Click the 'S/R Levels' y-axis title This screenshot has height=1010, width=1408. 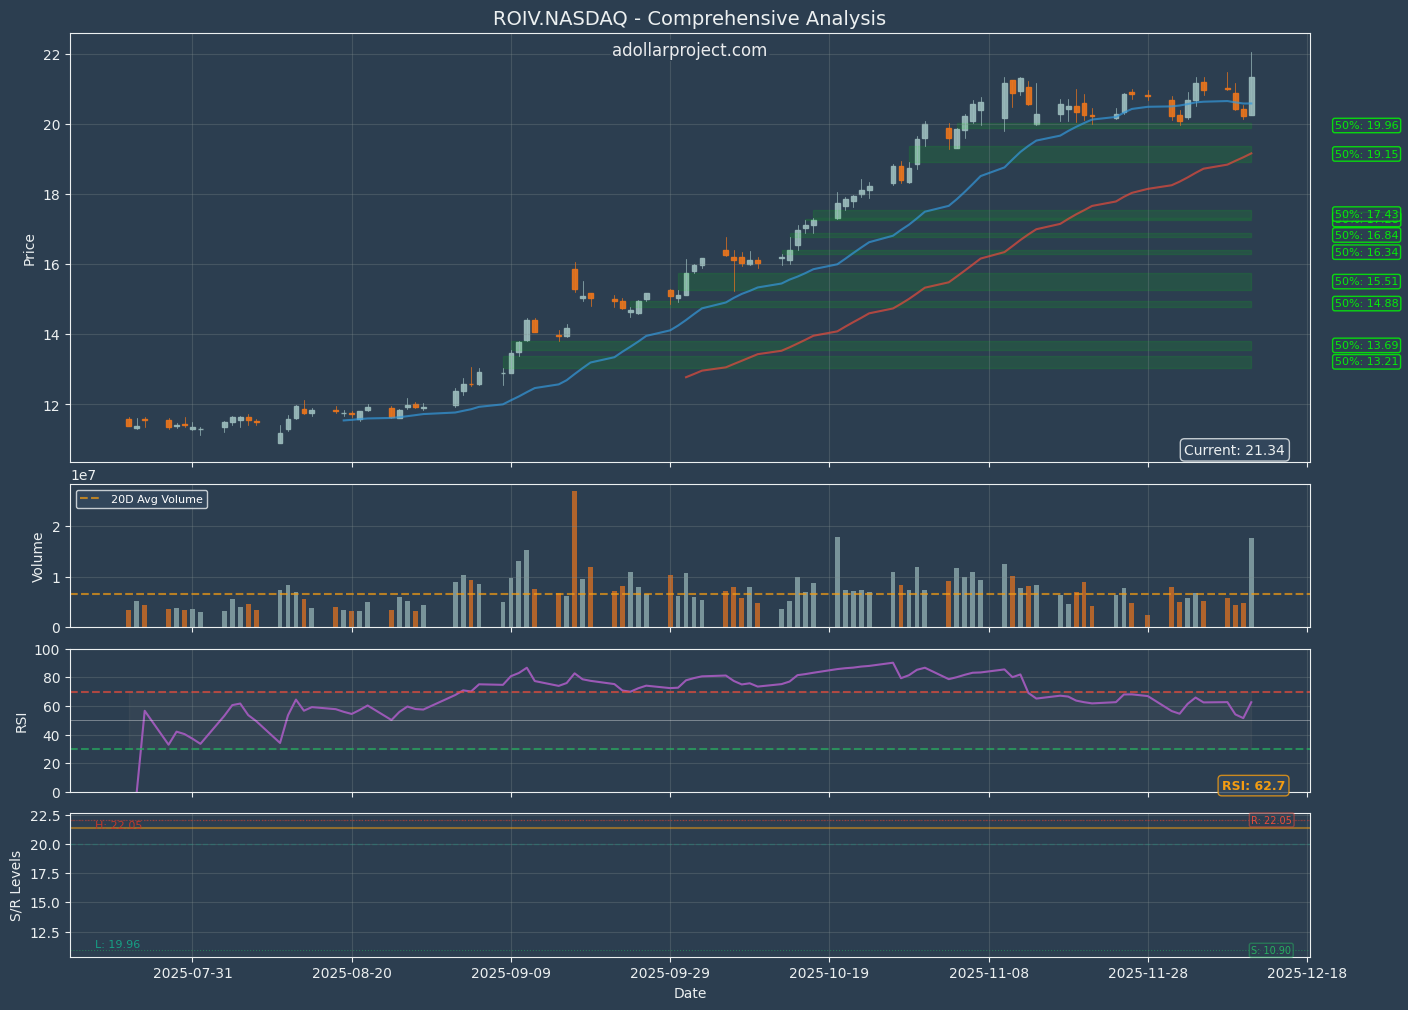click(x=16, y=886)
